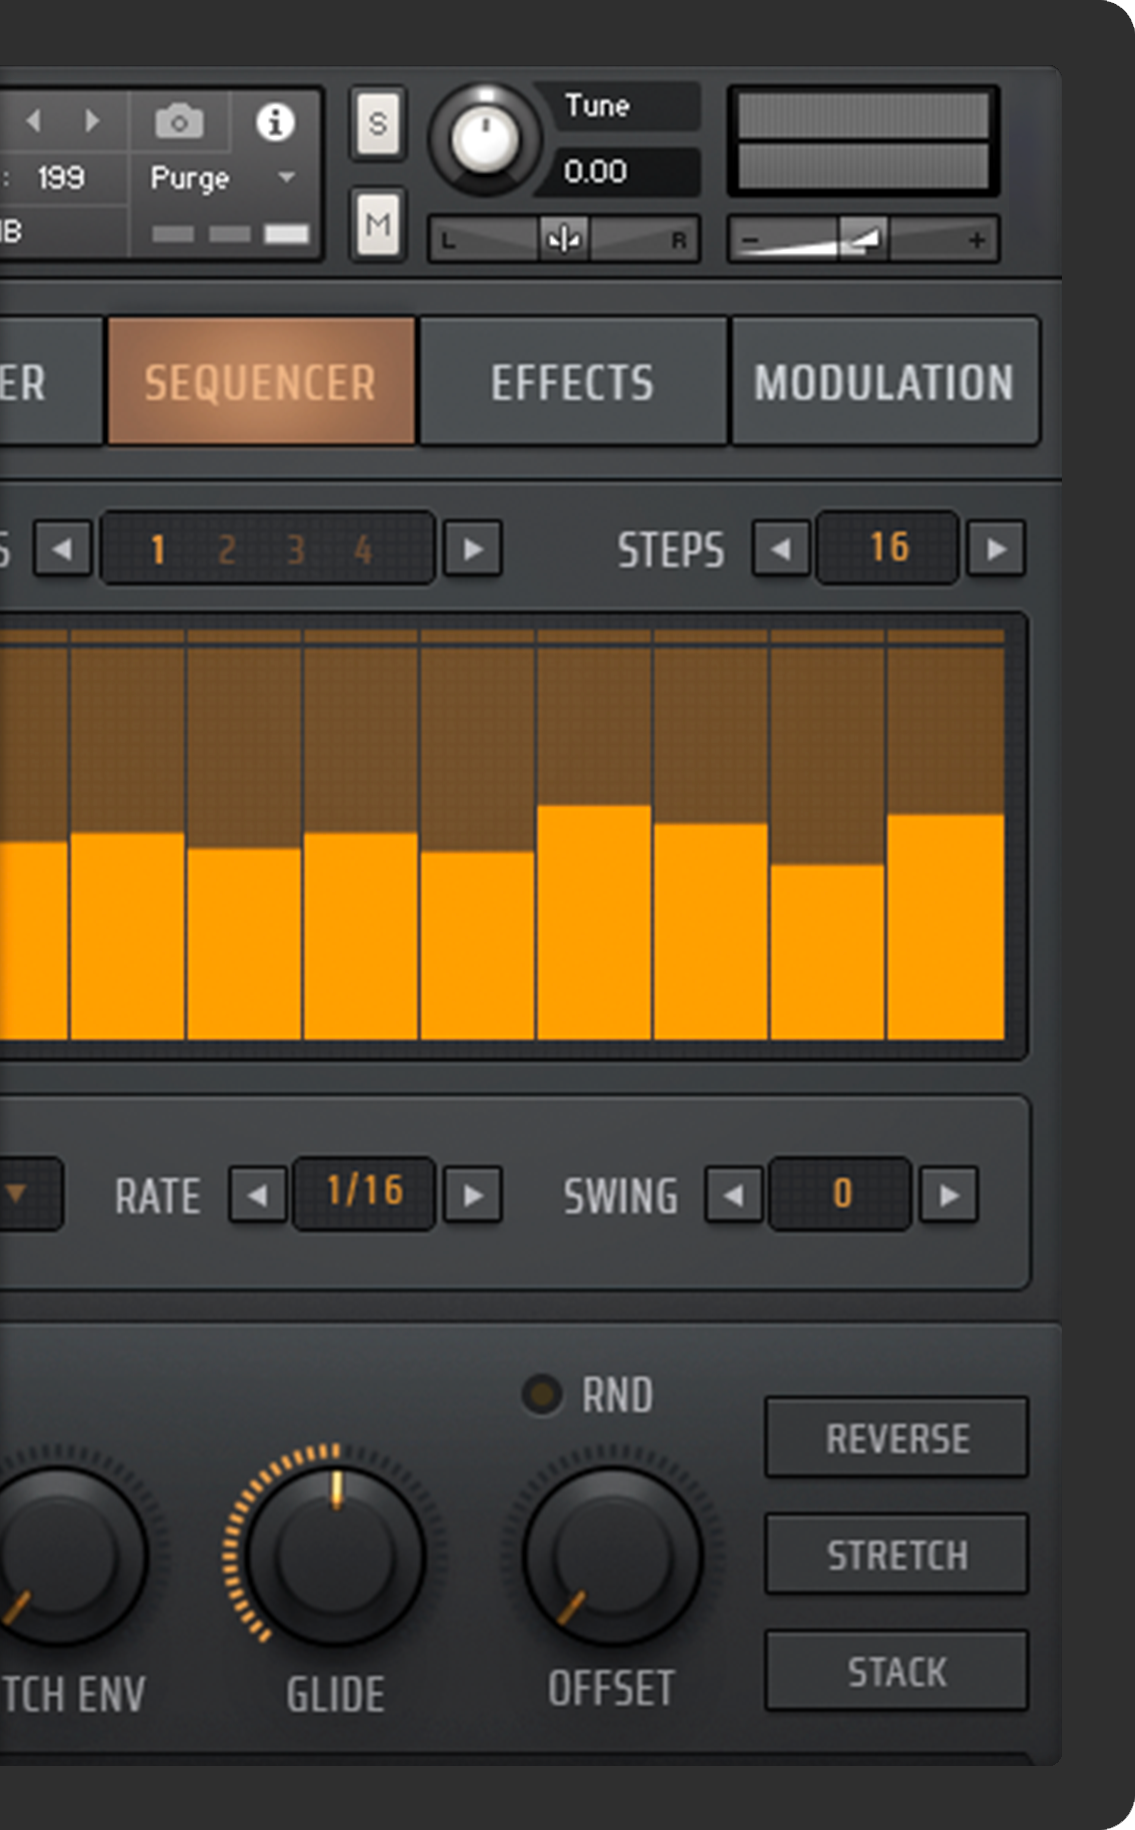Image resolution: width=1135 pixels, height=1830 pixels.
Task: Increase the STEPS value with right arrow
Action: click(x=996, y=548)
